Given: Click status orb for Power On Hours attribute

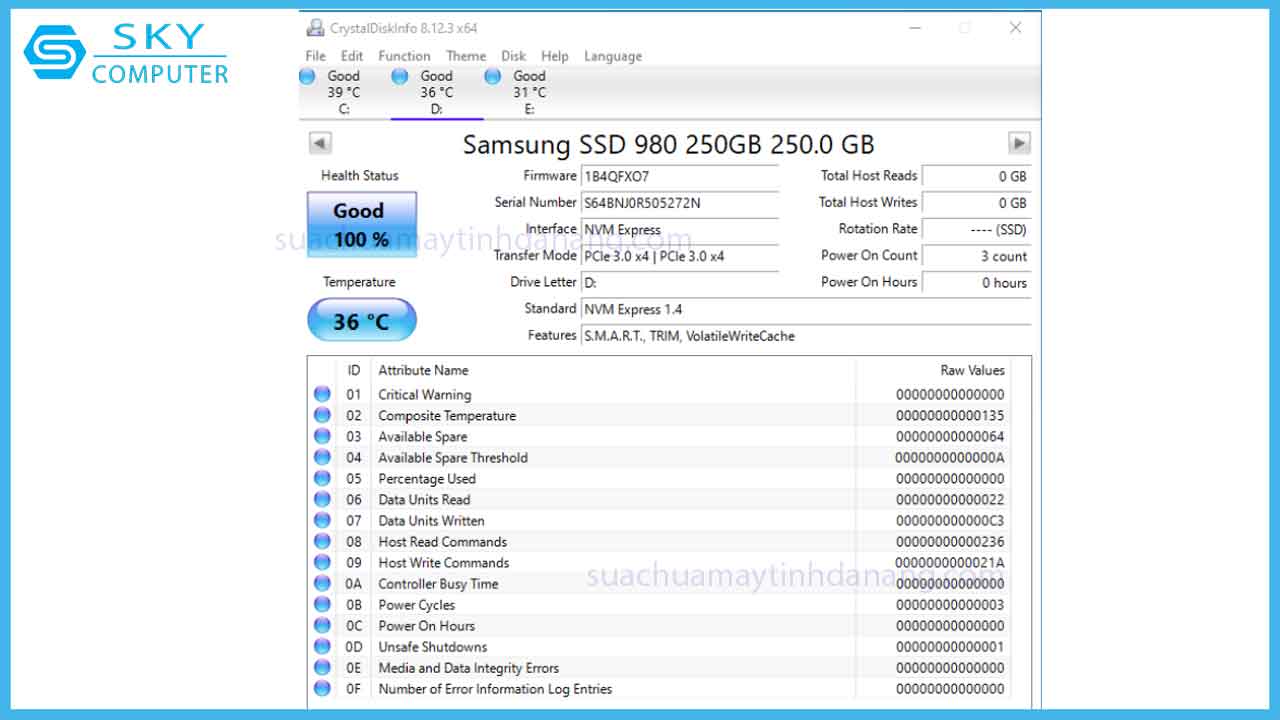Looking at the screenshot, I should point(322,625).
